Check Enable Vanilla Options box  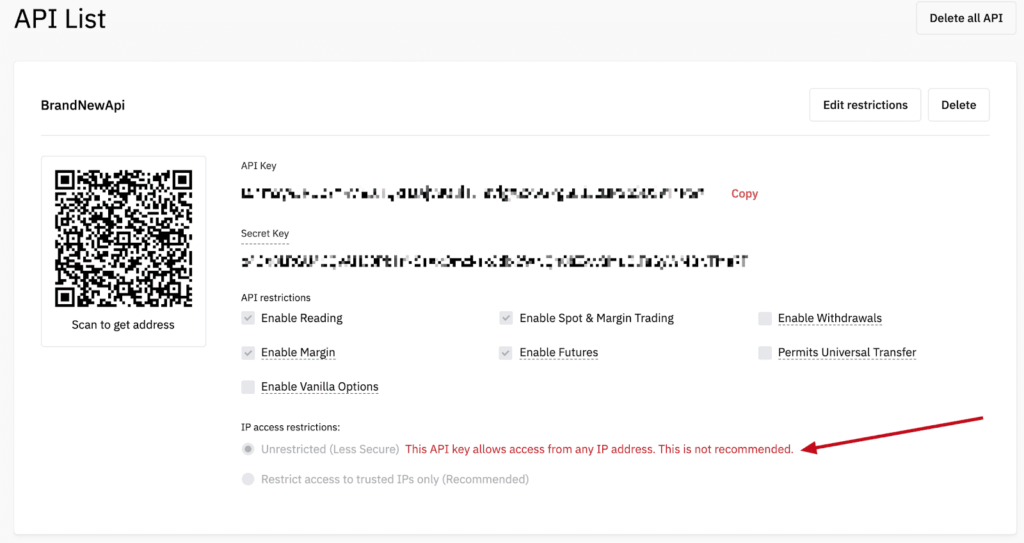pyautogui.click(x=248, y=387)
